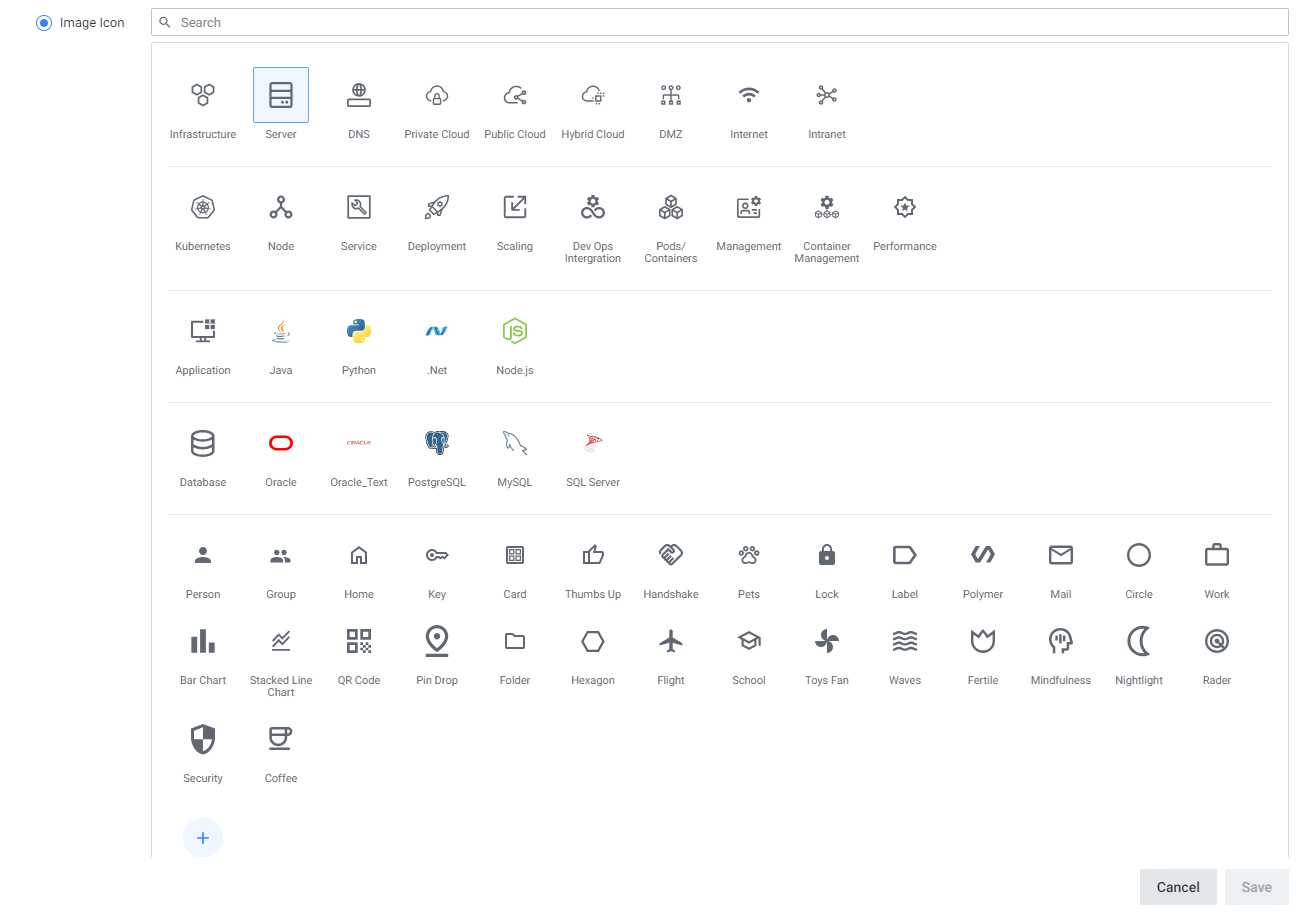This screenshot has width=1313, height=919.
Task: Choose the PostgreSQL elephant icon
Action: [x=437, y=444]
